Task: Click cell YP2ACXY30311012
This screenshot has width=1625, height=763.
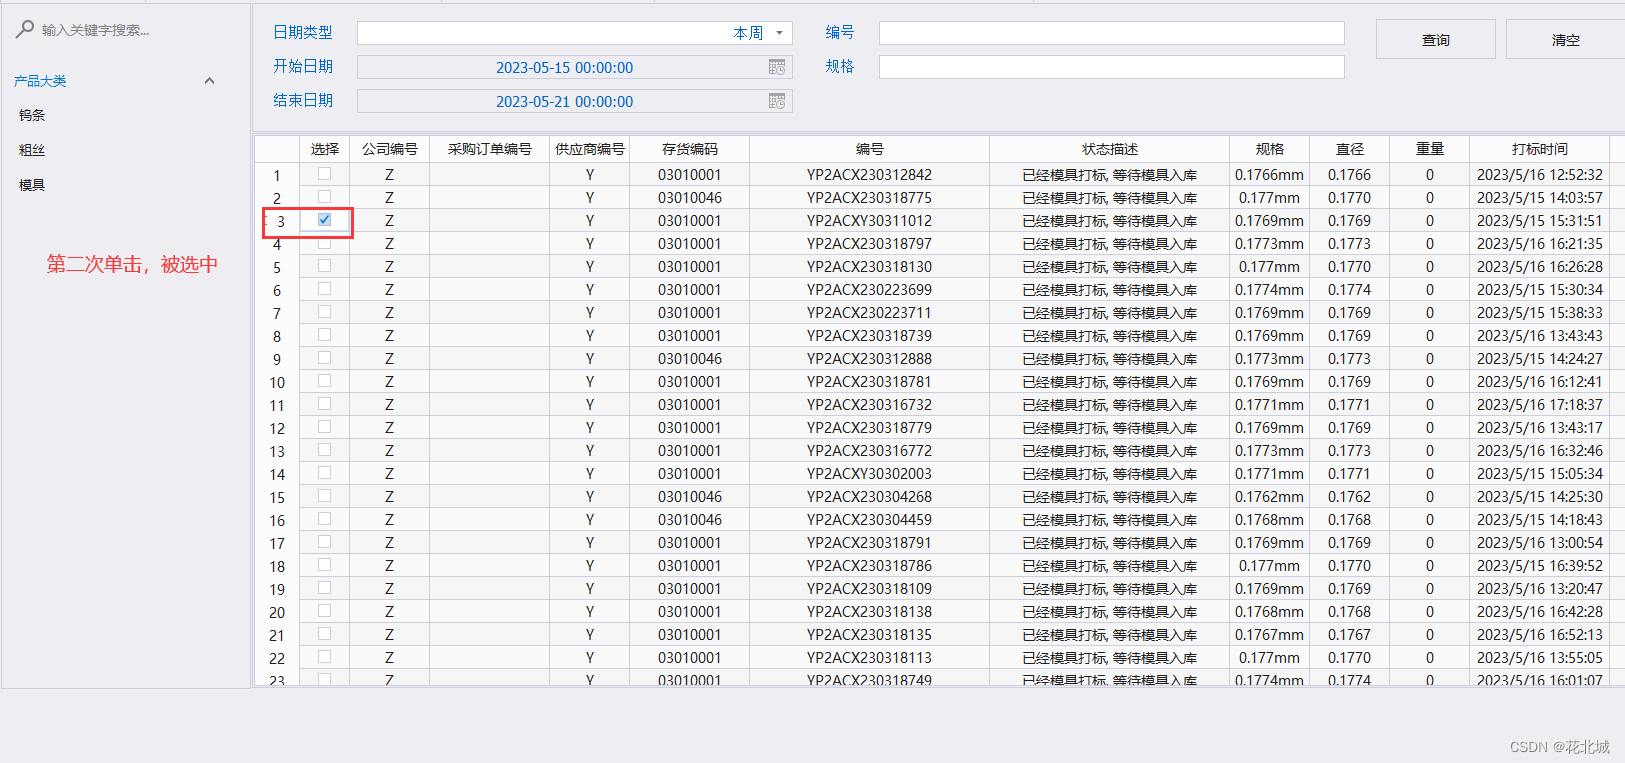Action: pos(869,221)
